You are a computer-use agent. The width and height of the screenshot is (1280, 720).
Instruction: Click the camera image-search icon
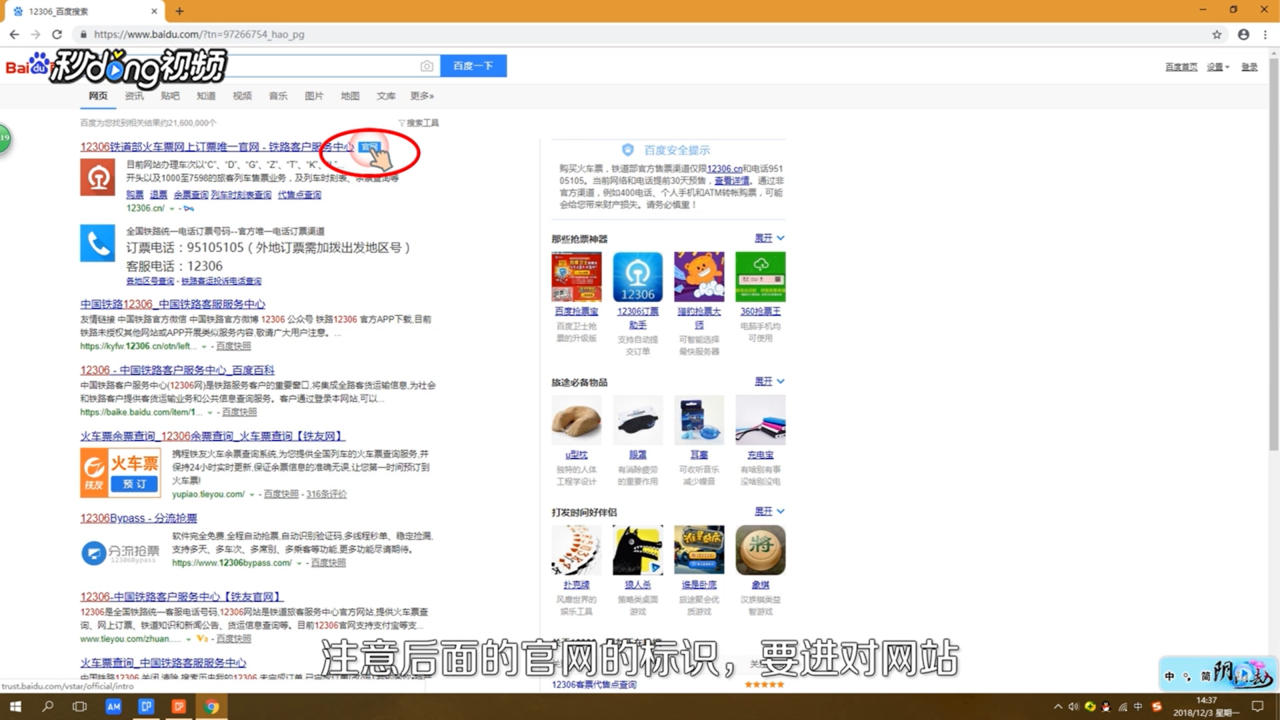[x=427, y=66]
